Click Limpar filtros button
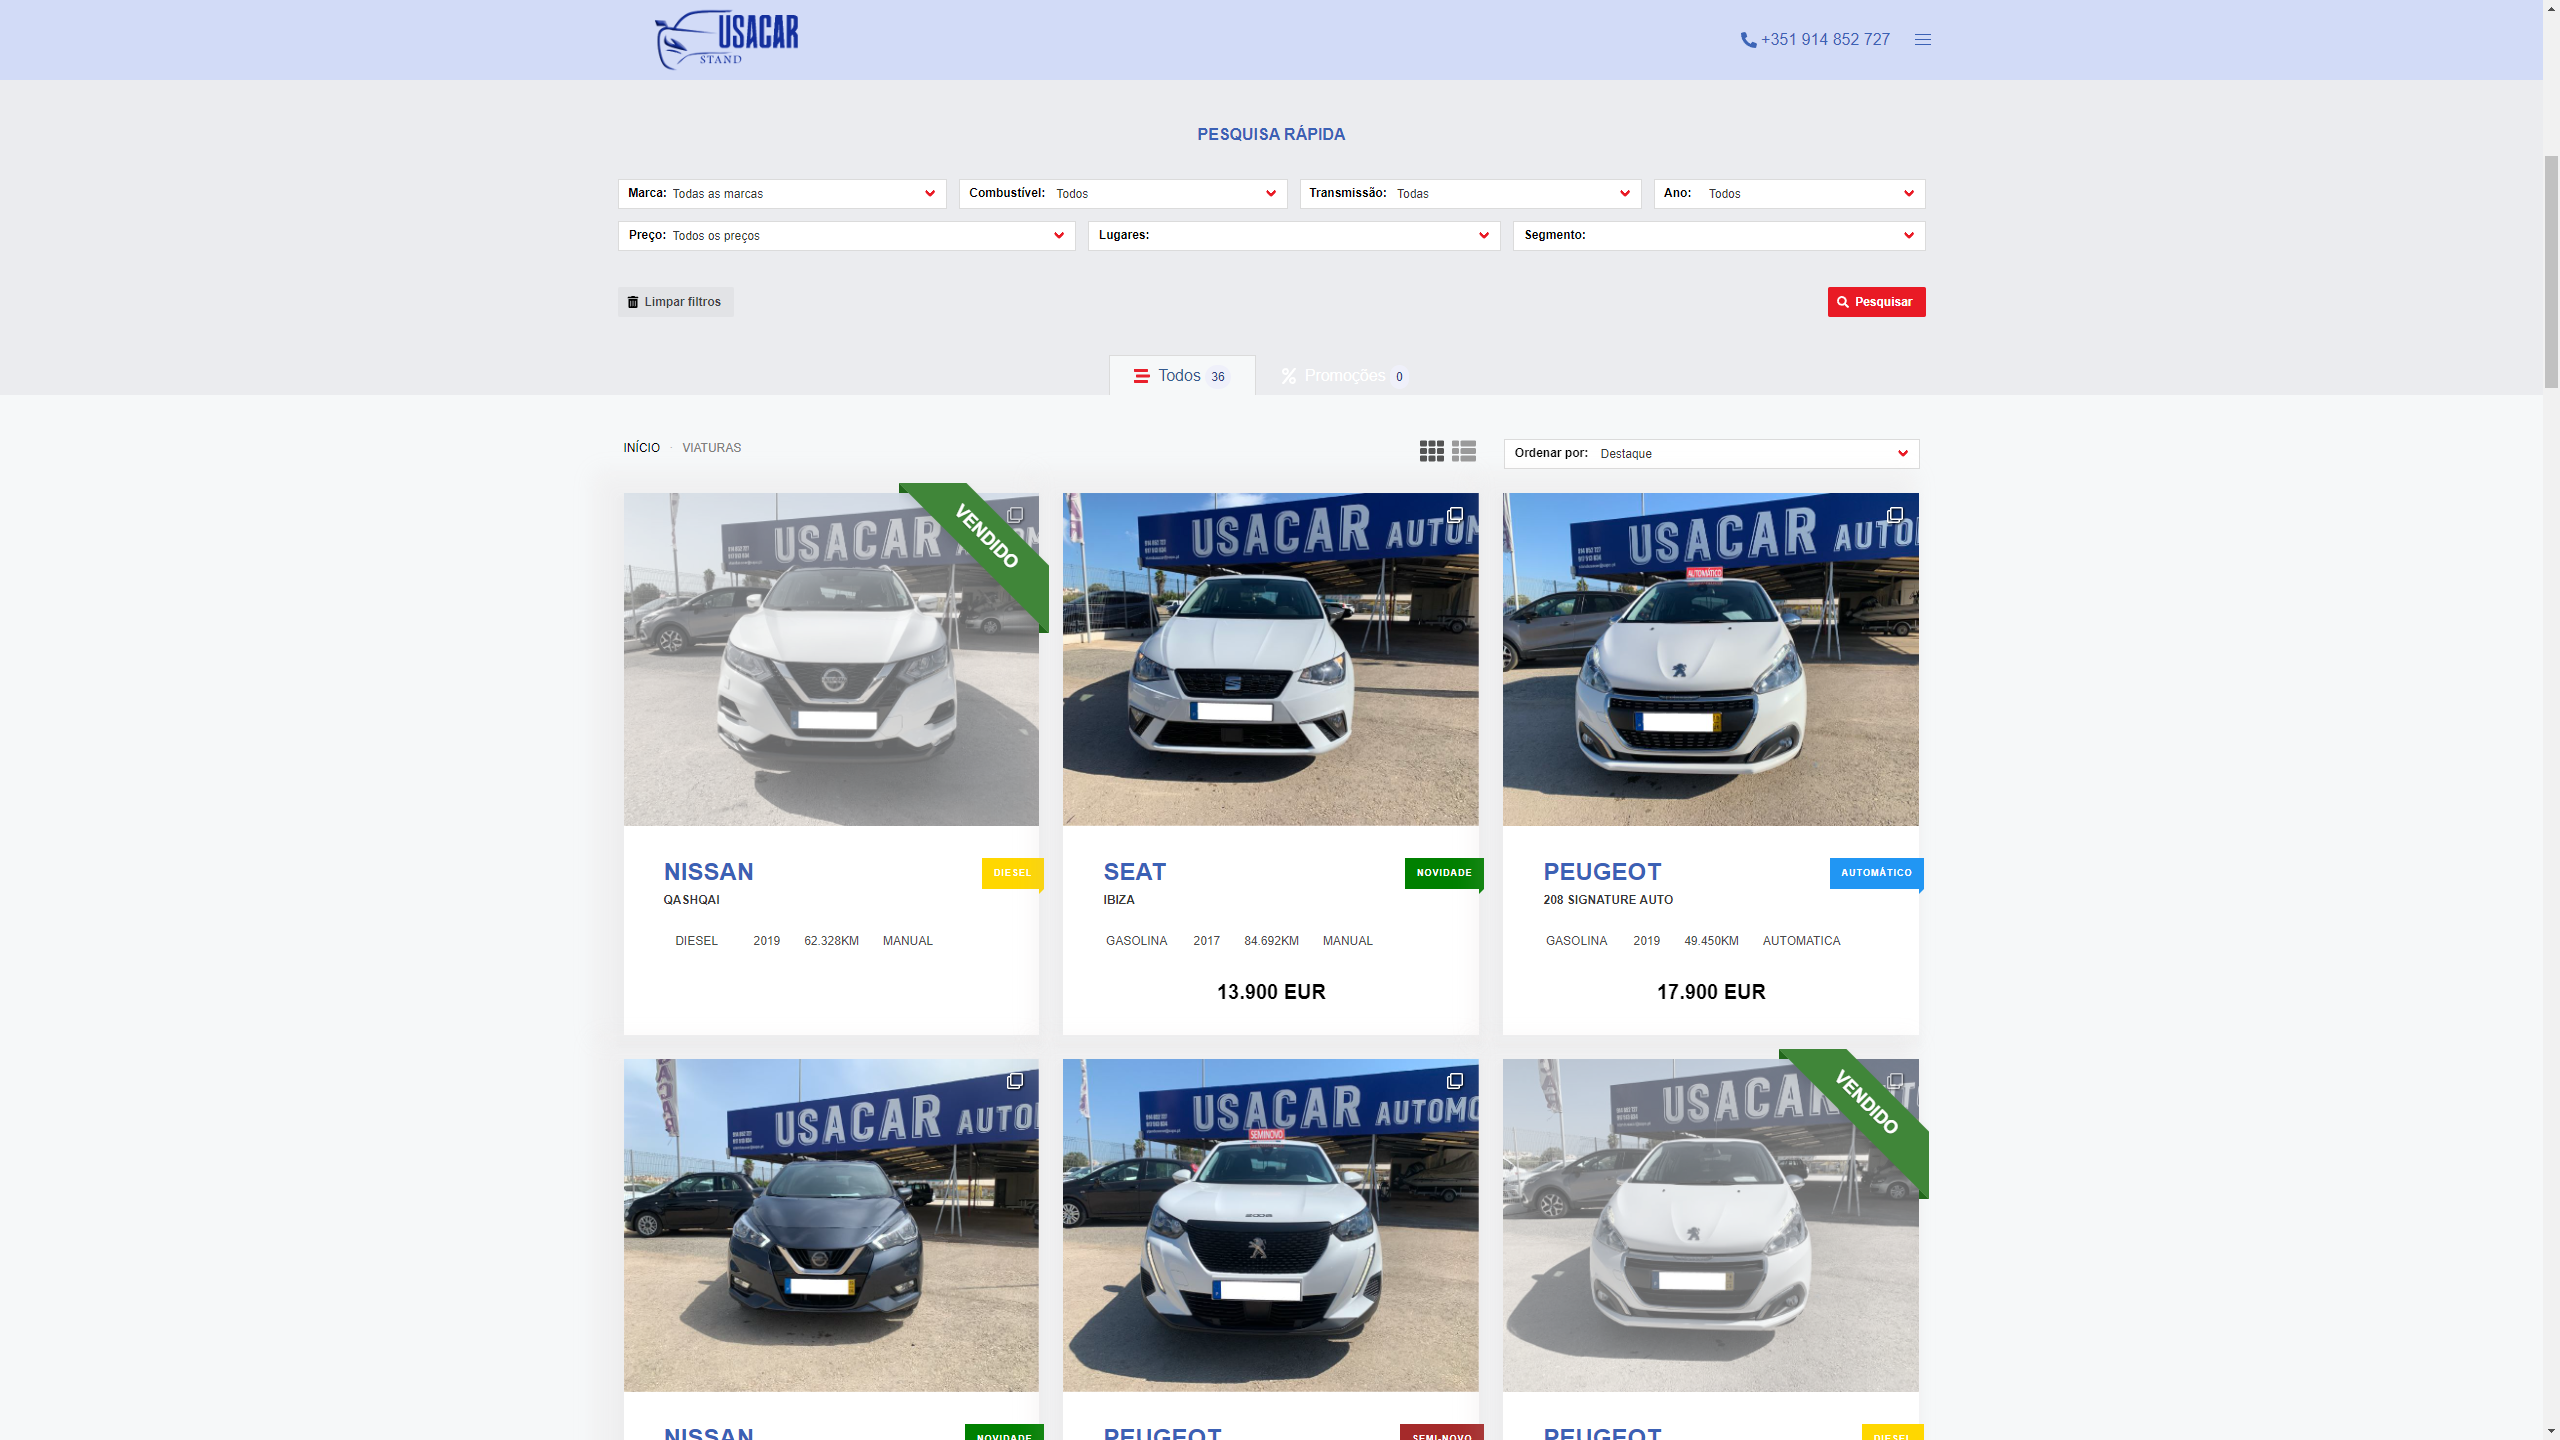The width and height of the screenshot is (2560, 1440). pos(675,302)
